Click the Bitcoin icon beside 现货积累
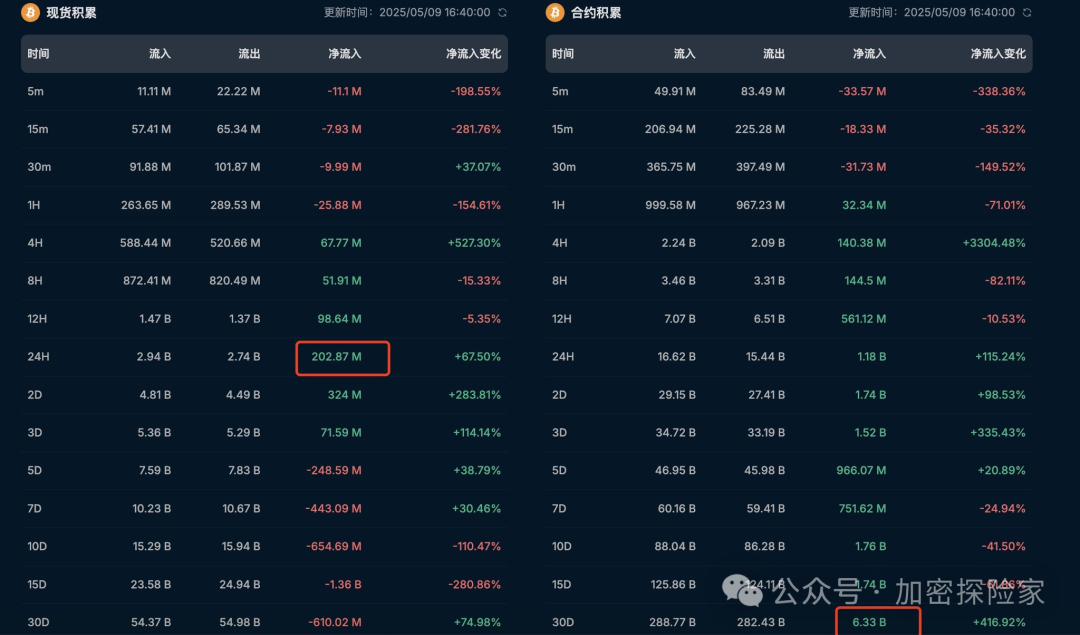The image size is (1080, 635). point(30,12)
